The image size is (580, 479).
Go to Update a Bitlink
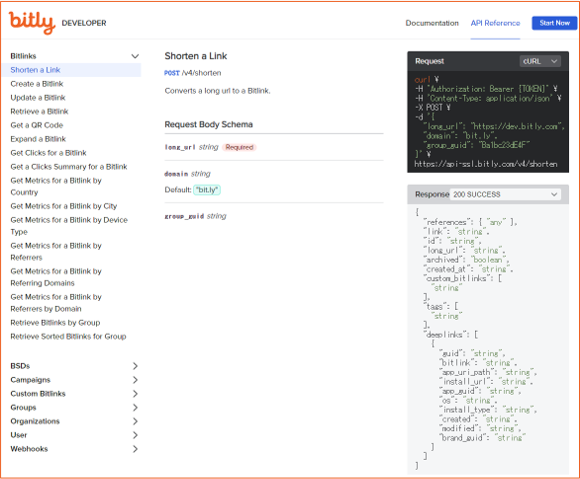click(x=38, y=98)
